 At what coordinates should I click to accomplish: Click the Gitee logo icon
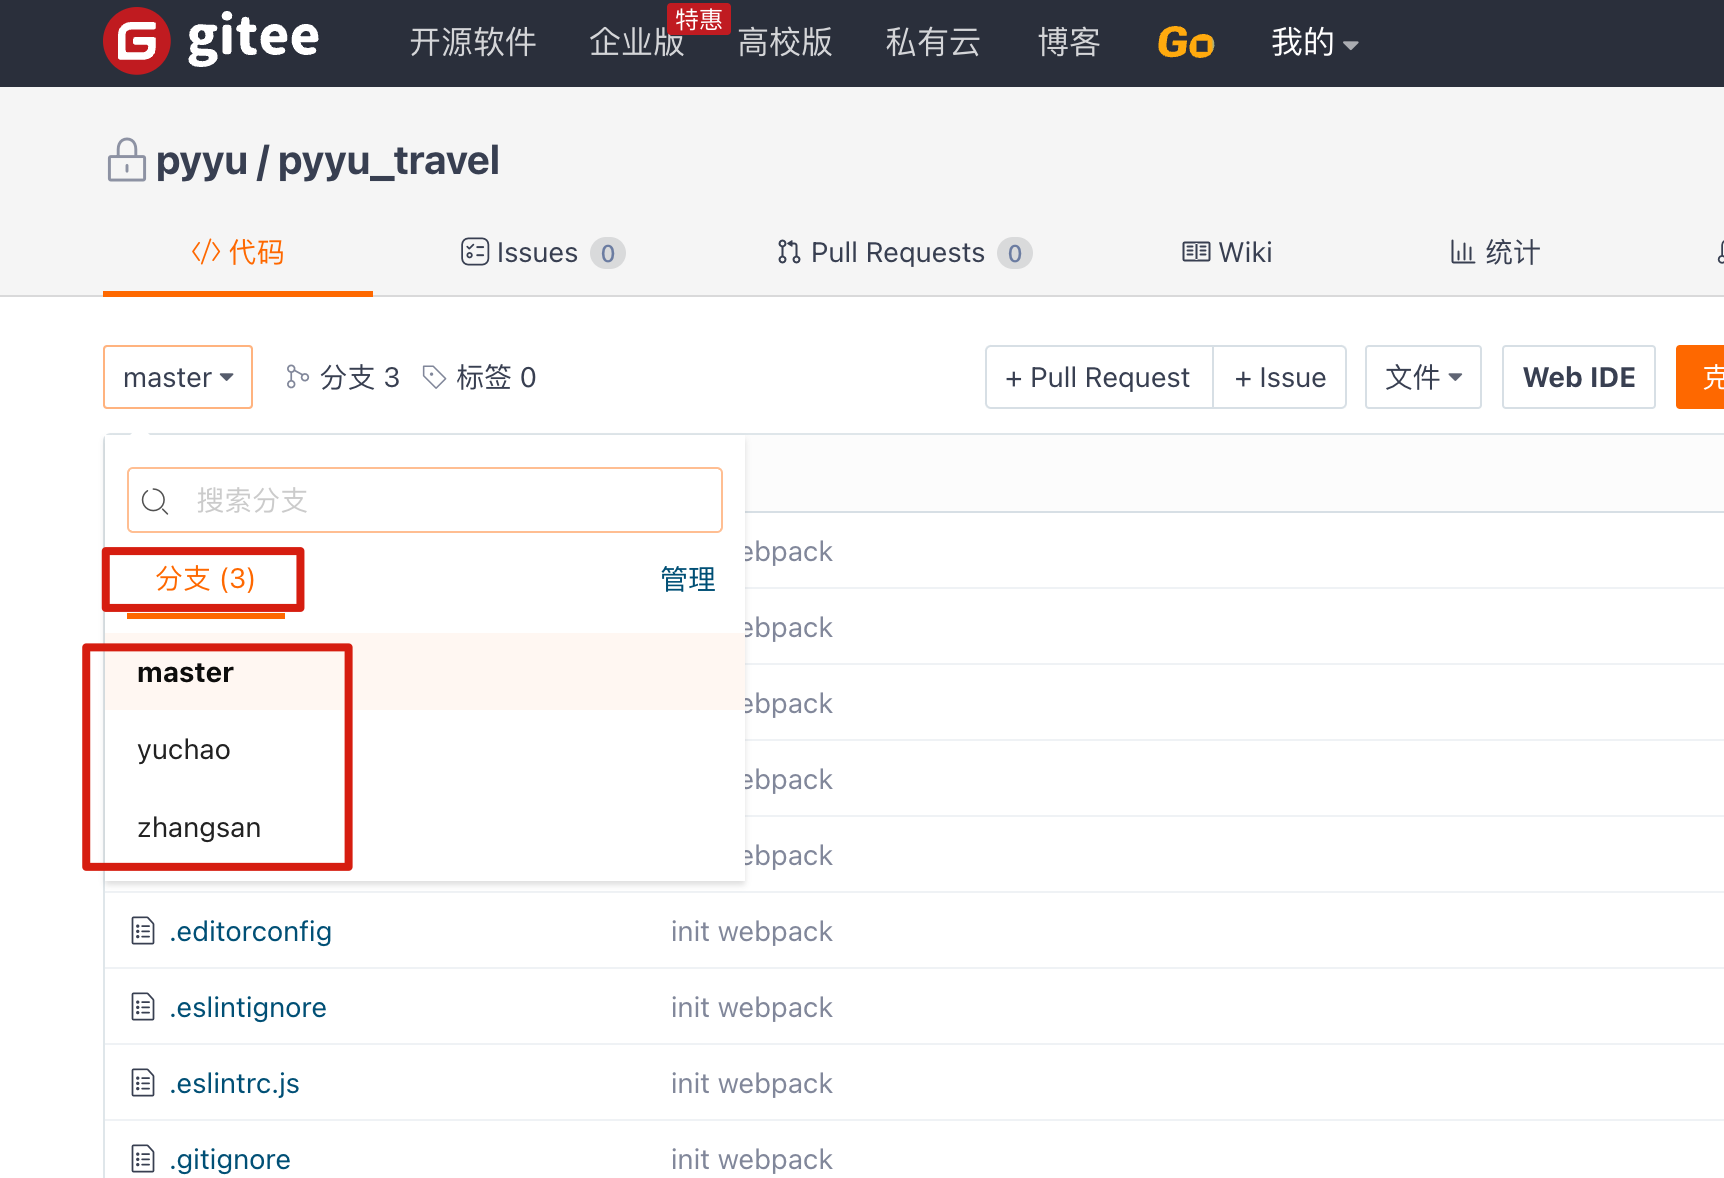tap(137, 41)
